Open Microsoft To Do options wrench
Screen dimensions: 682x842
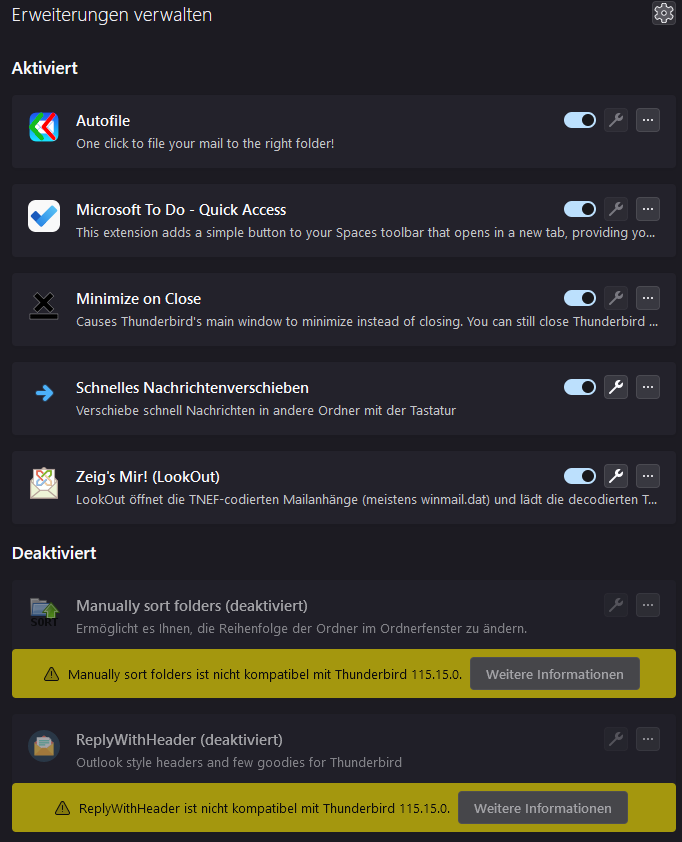click(616, 209)
